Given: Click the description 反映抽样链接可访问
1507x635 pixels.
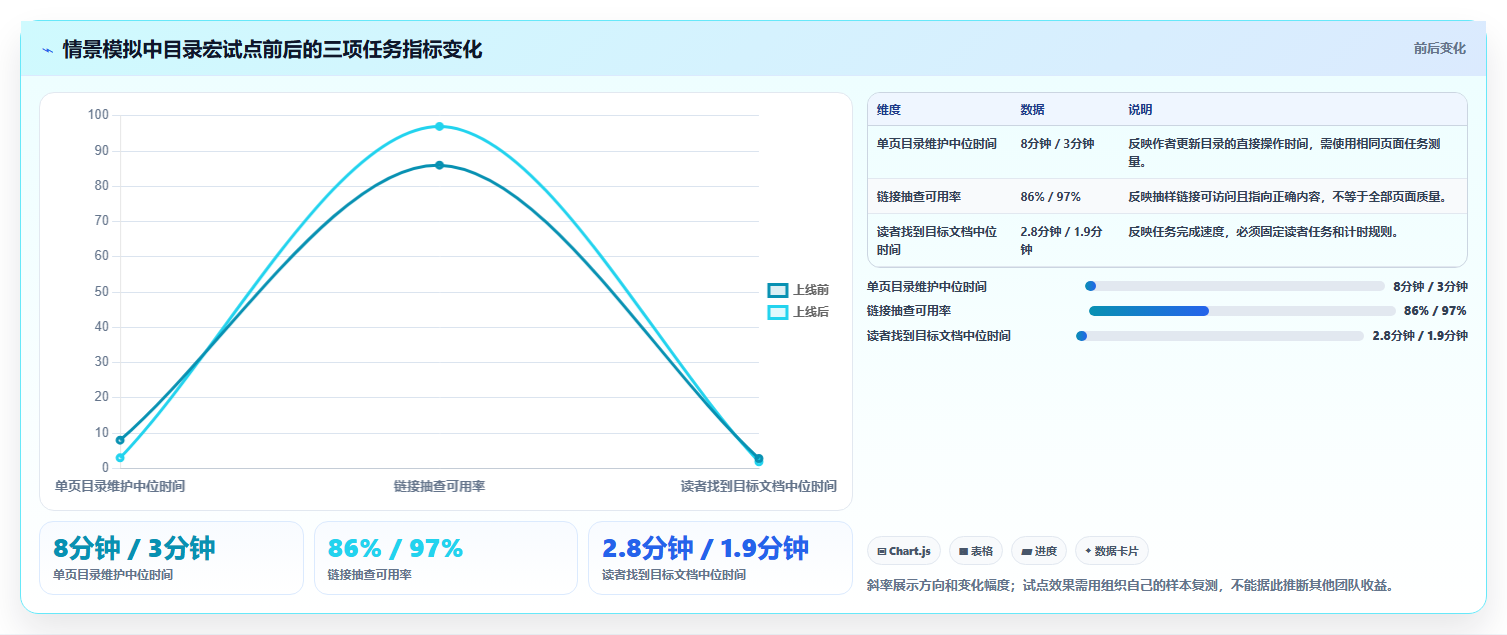Looking at the screenshot, I should pos(1287,197).
